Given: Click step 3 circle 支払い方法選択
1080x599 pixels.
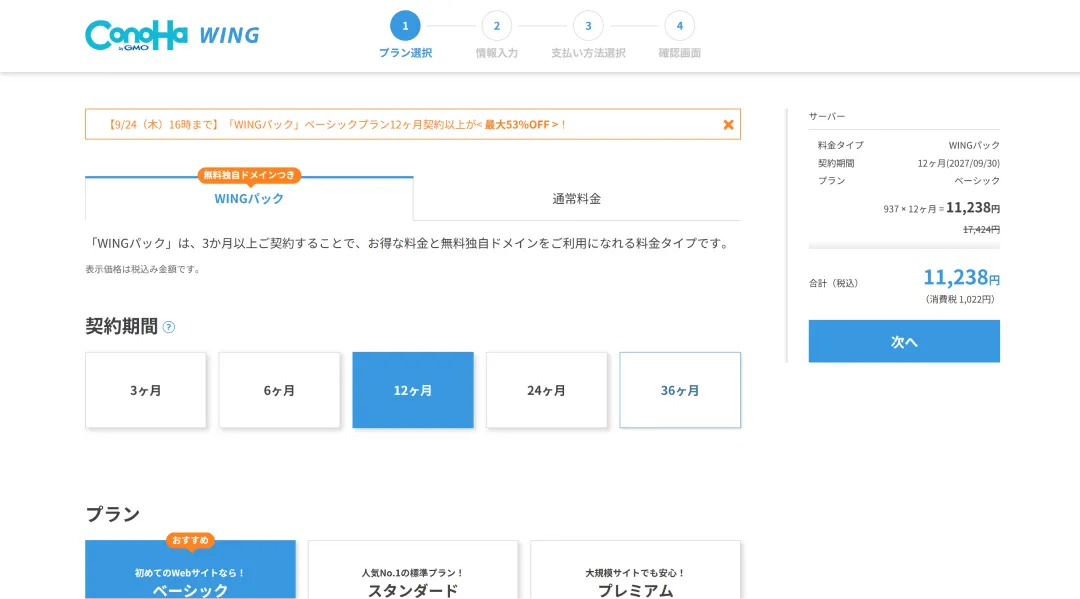Looking at the screenshot, I should click(588, 26).
